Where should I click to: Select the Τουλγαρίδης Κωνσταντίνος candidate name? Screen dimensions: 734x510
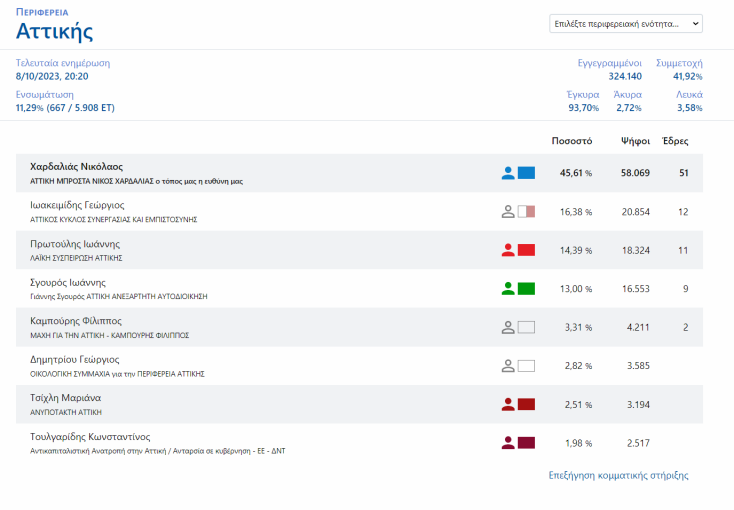tap(90, 436)
